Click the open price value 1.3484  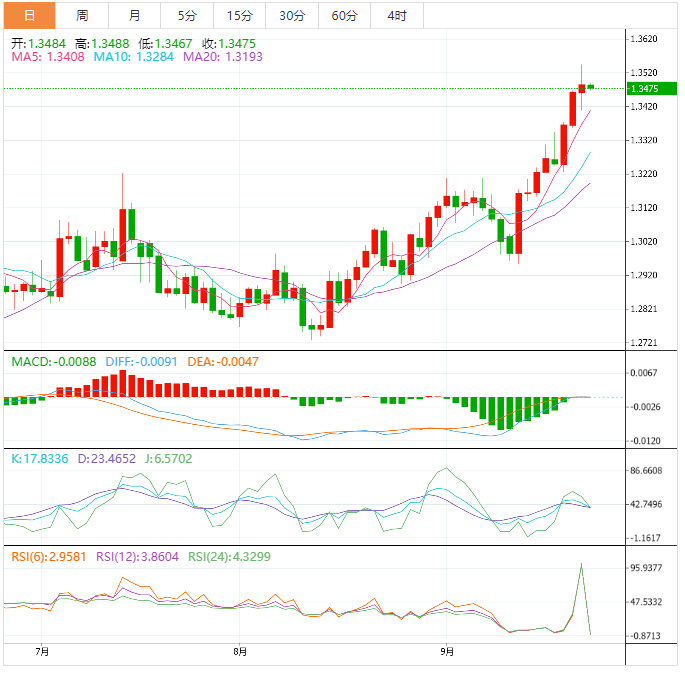tap(47, 44)
